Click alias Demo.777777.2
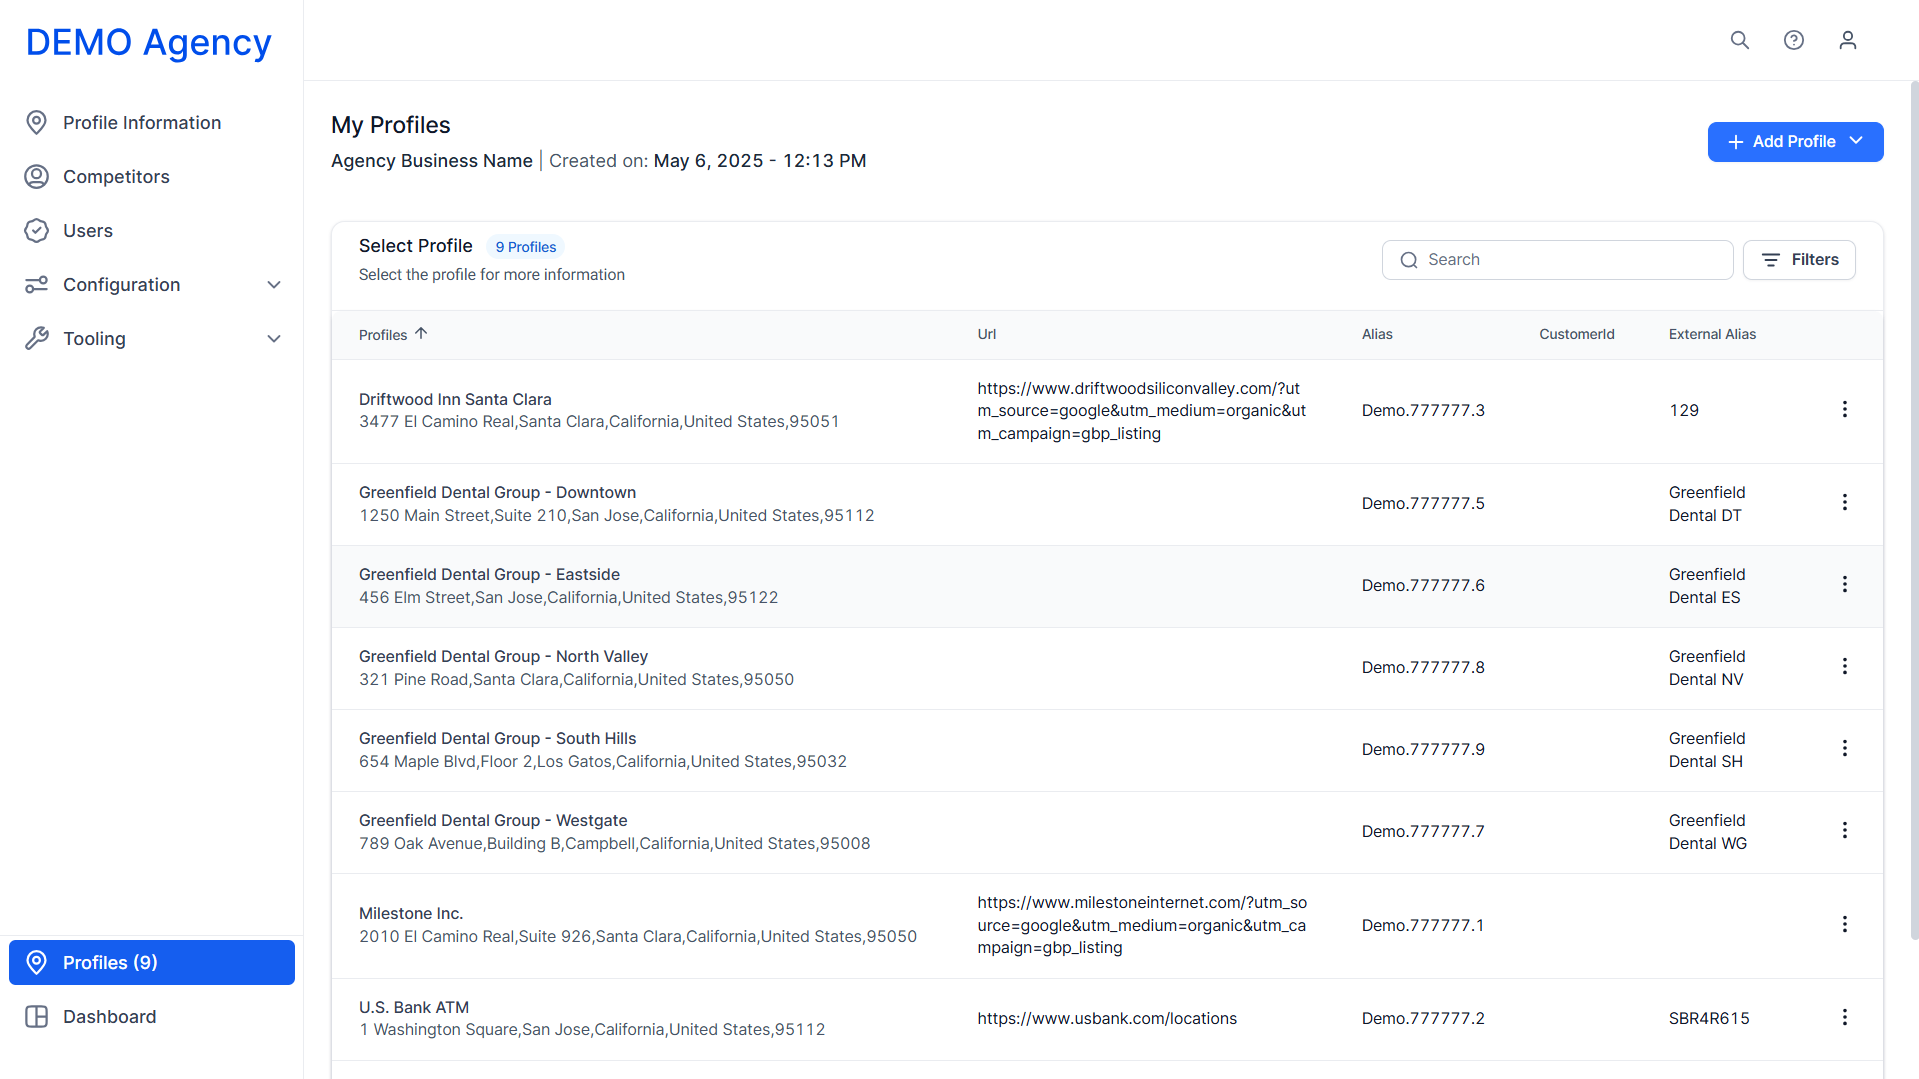The image size is (1919, 1079). pos(1423,1018)
